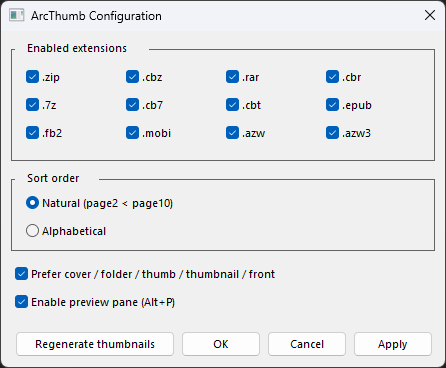Toggle the .epub extension checkbox
The width and height of the screenshot is (446, 368).
pyautogui.click(x=332, y=105)
